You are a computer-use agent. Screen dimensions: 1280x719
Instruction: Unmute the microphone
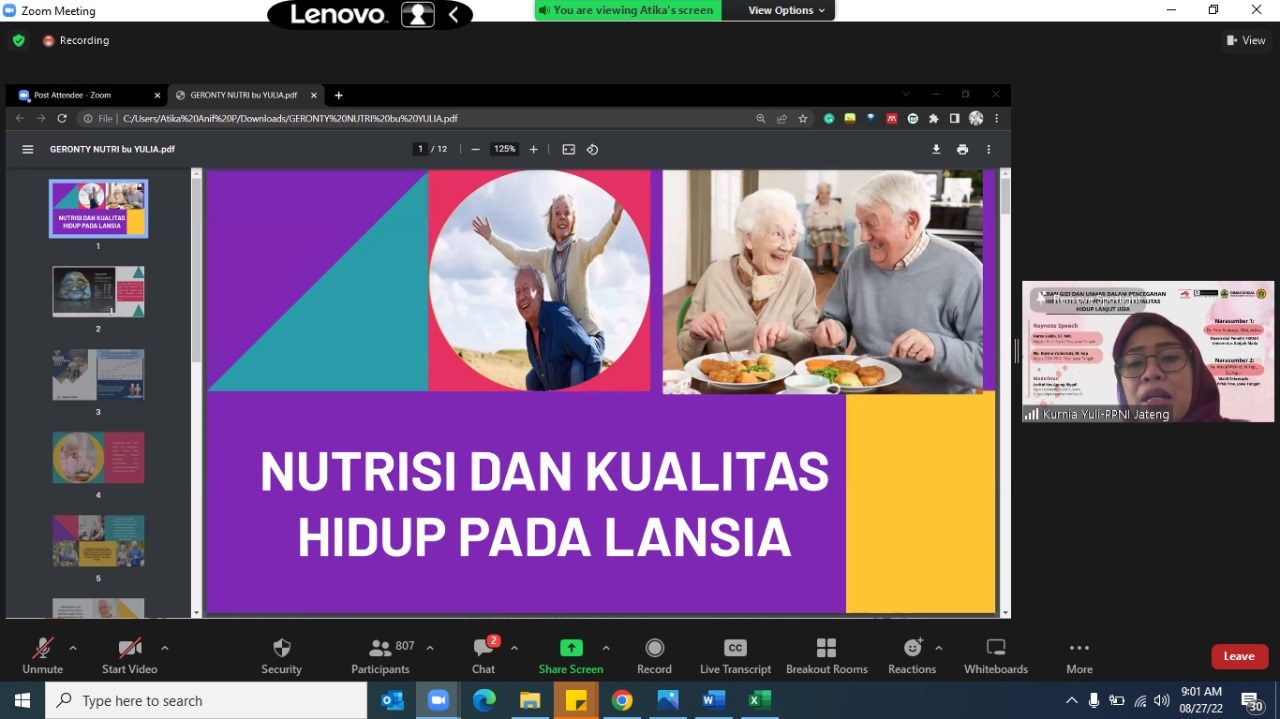(x=42, y=655)
